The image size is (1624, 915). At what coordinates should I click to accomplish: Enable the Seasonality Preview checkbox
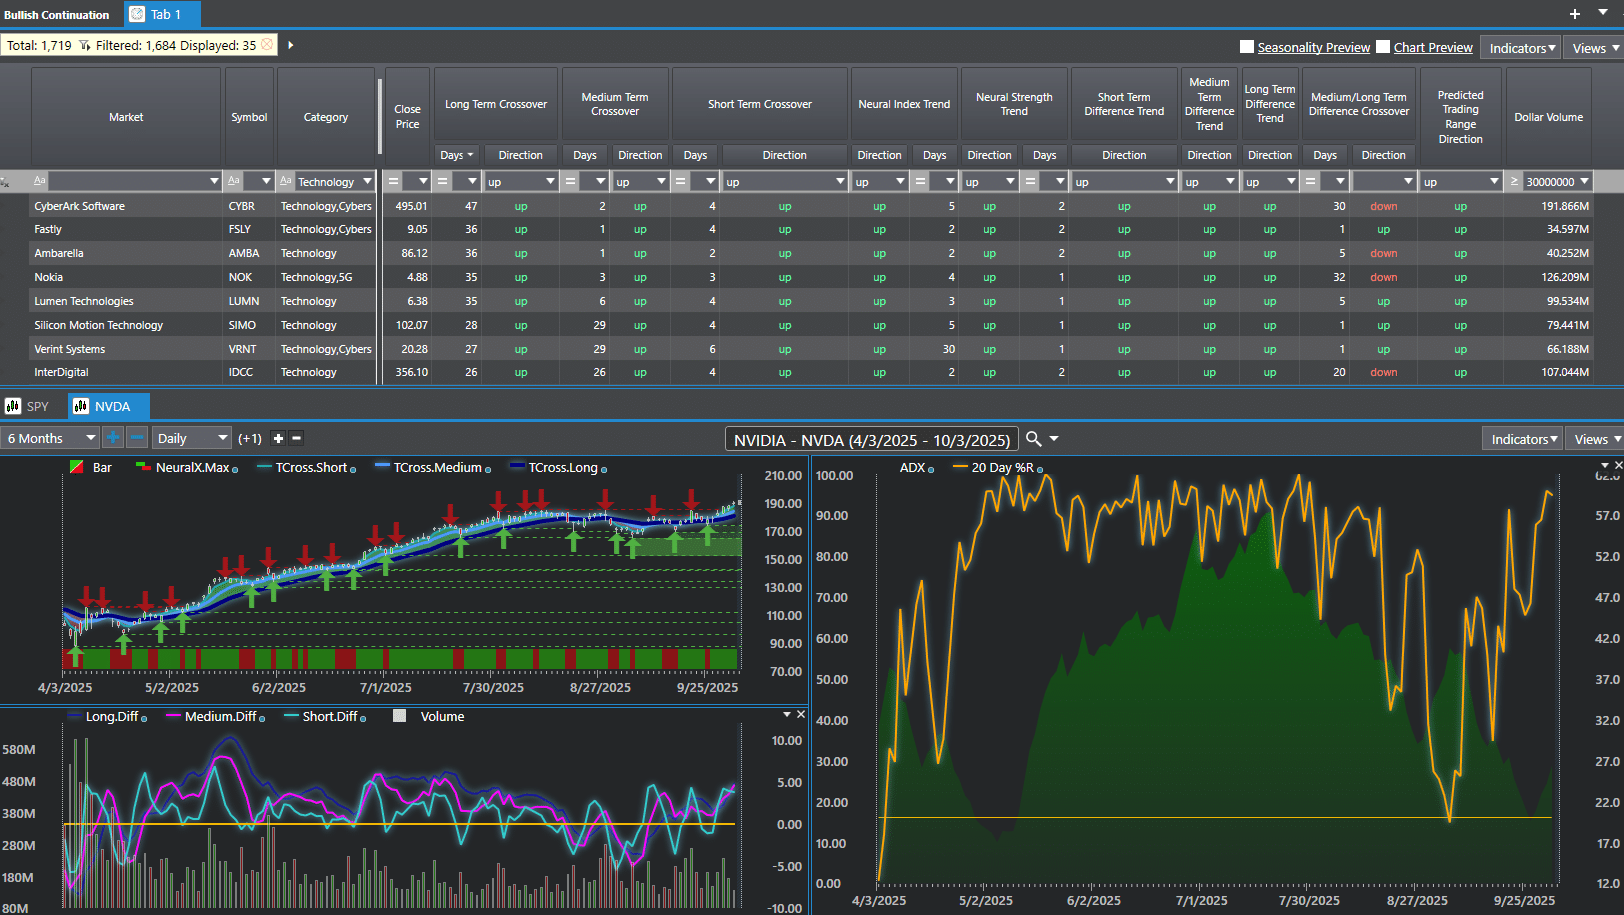point(1247,47)
